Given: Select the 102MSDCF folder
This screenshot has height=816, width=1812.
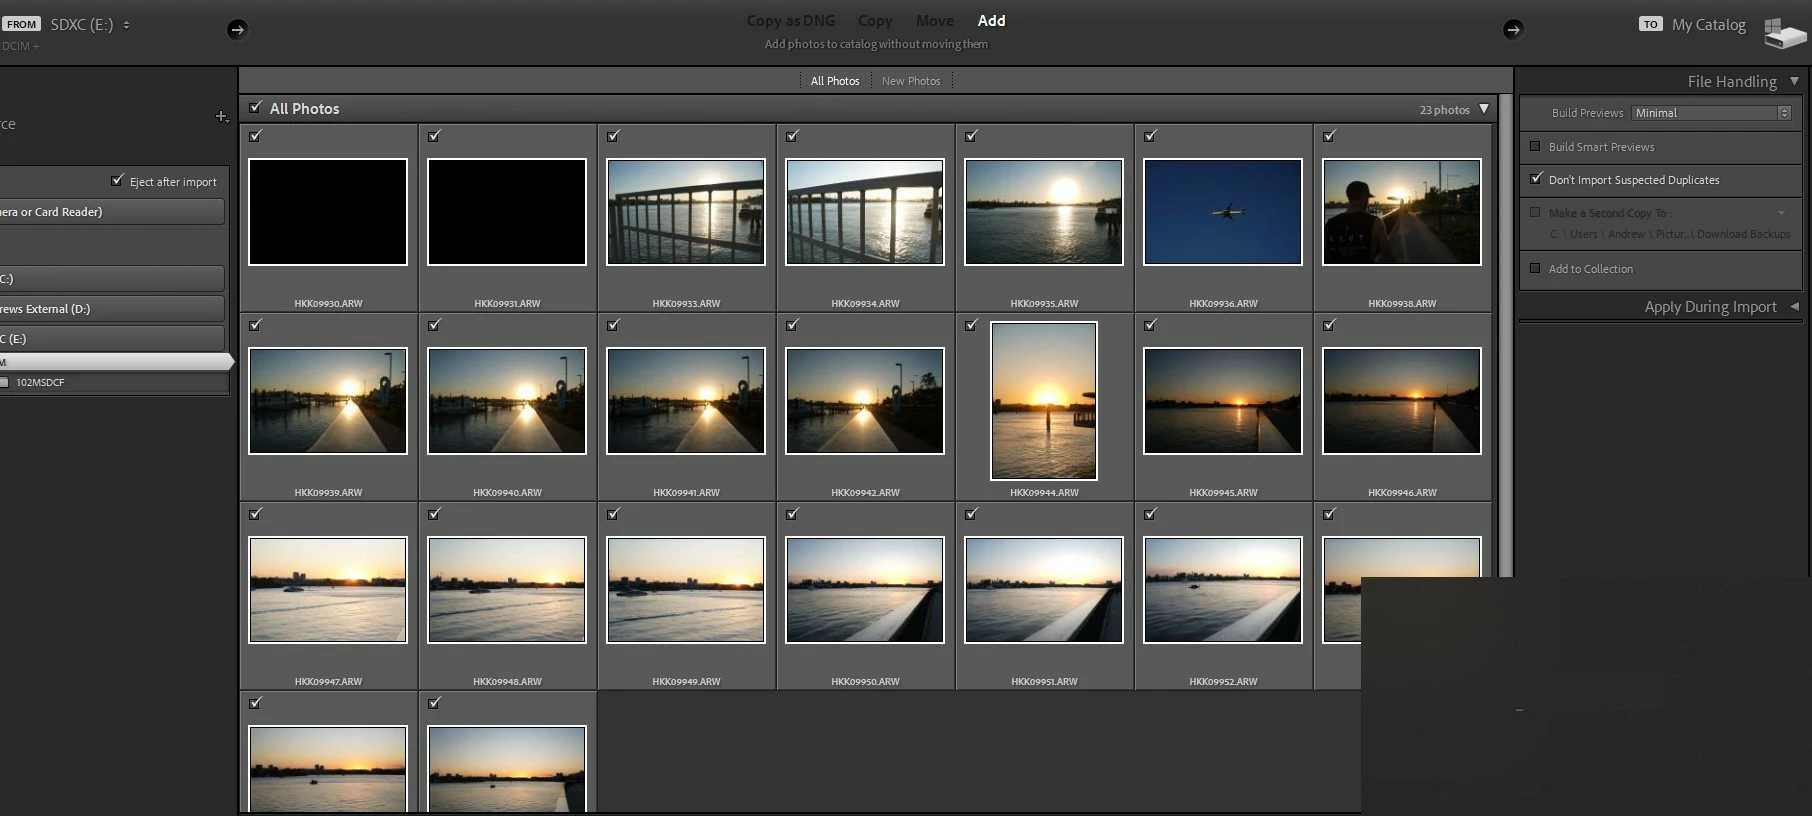Looking at the screenshot, I should coord(40,382).
